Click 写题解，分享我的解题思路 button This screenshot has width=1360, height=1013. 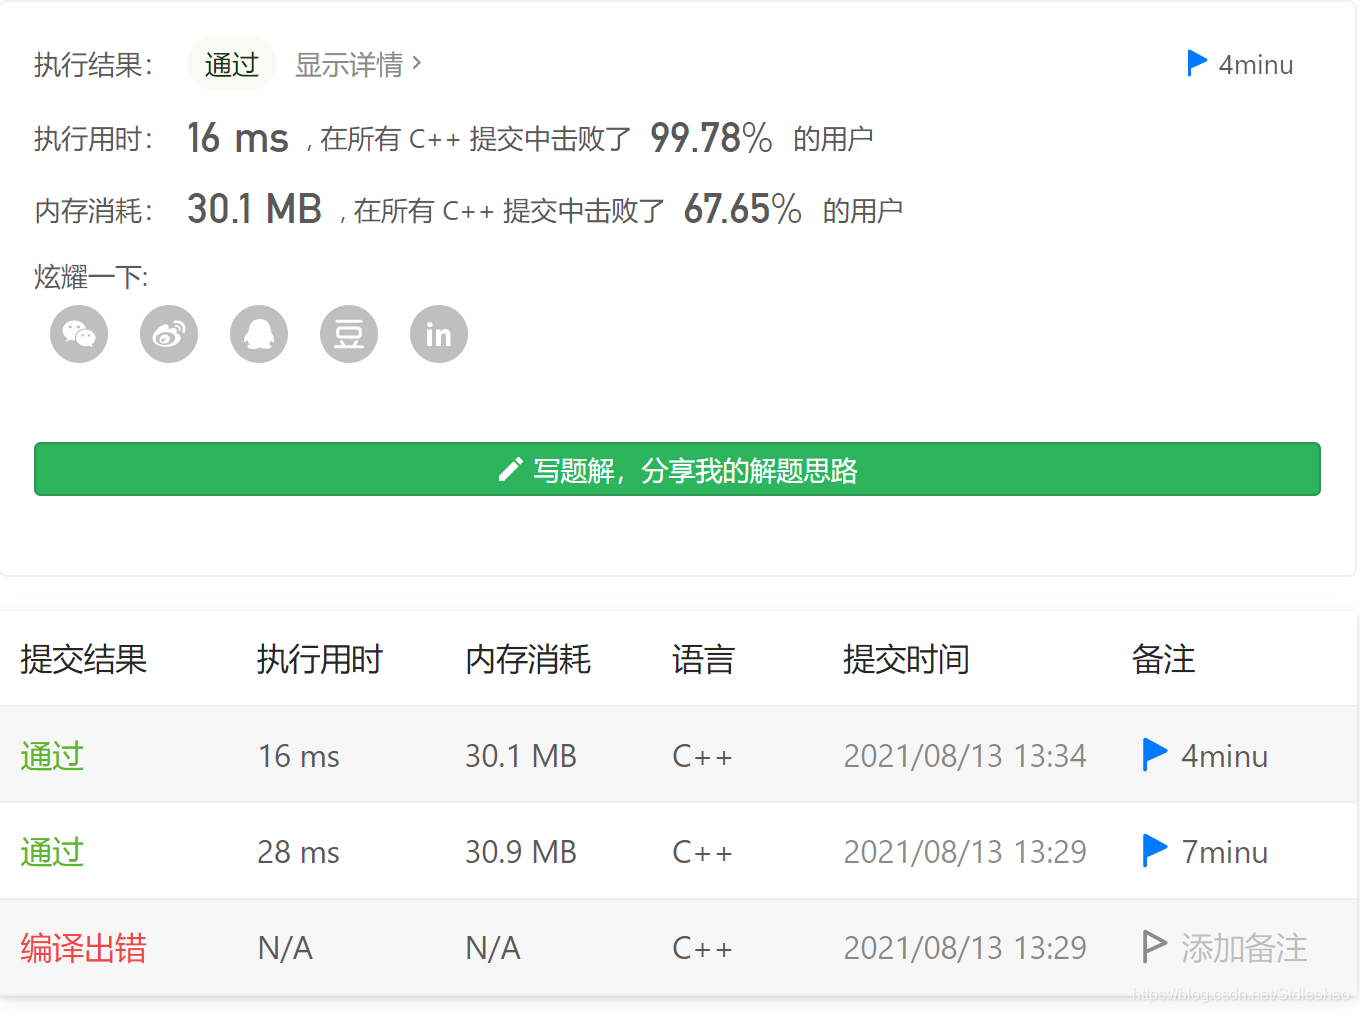(x=677, y=469)
